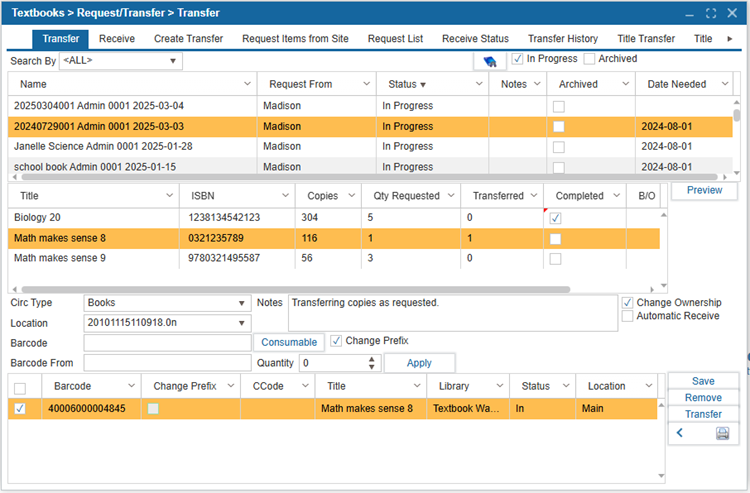Open Barcode column filter arrow
Viewport: 750px width, 493px height.
[131, 386]
